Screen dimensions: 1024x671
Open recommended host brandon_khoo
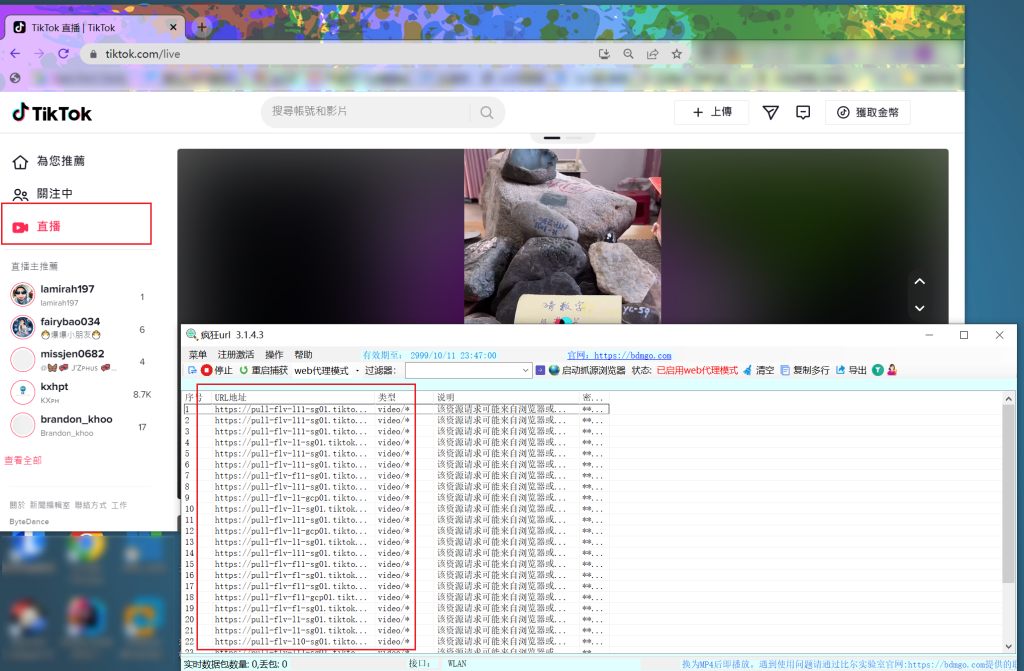[78, 425]
